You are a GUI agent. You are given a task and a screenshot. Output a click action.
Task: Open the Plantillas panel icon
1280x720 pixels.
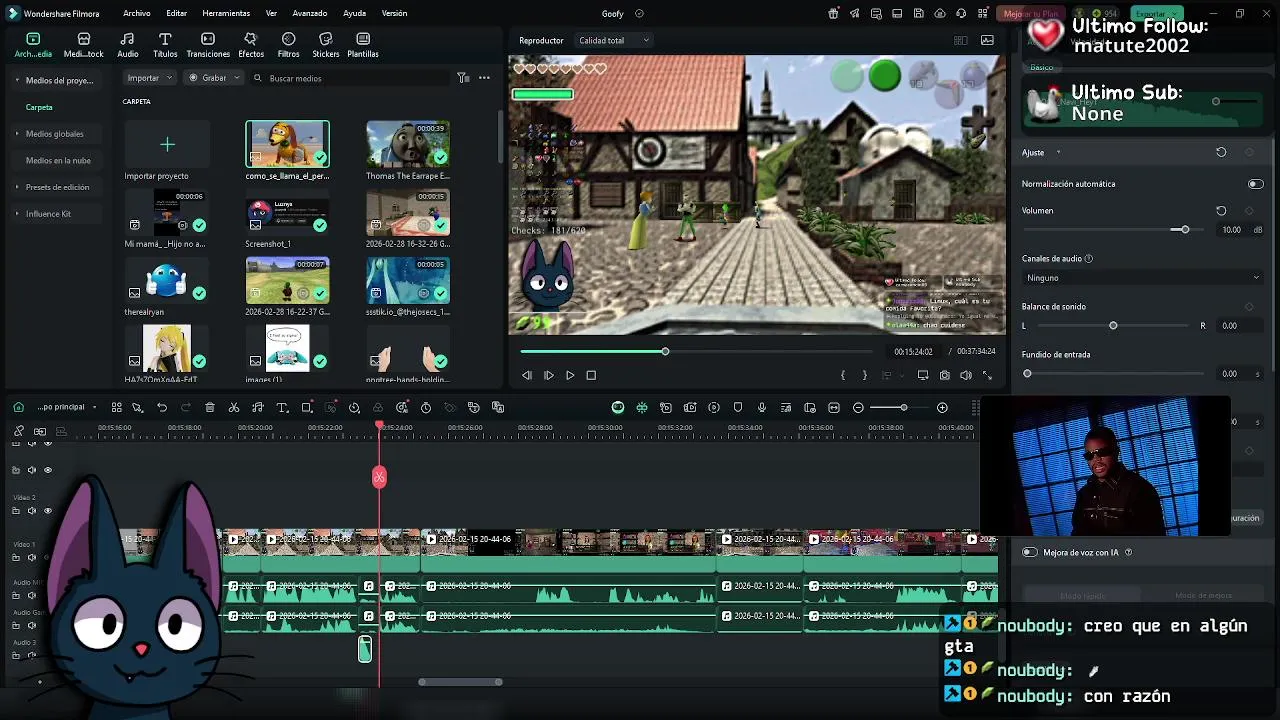point(363,45)
